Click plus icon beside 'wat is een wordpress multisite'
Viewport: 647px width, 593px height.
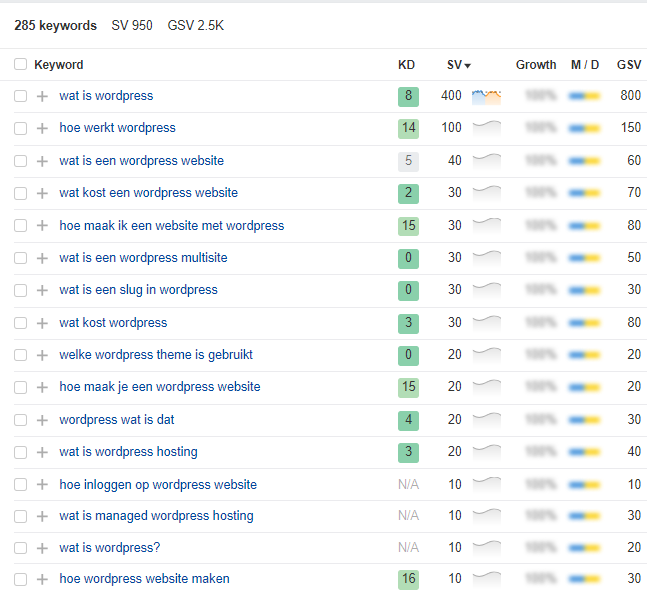42,258
